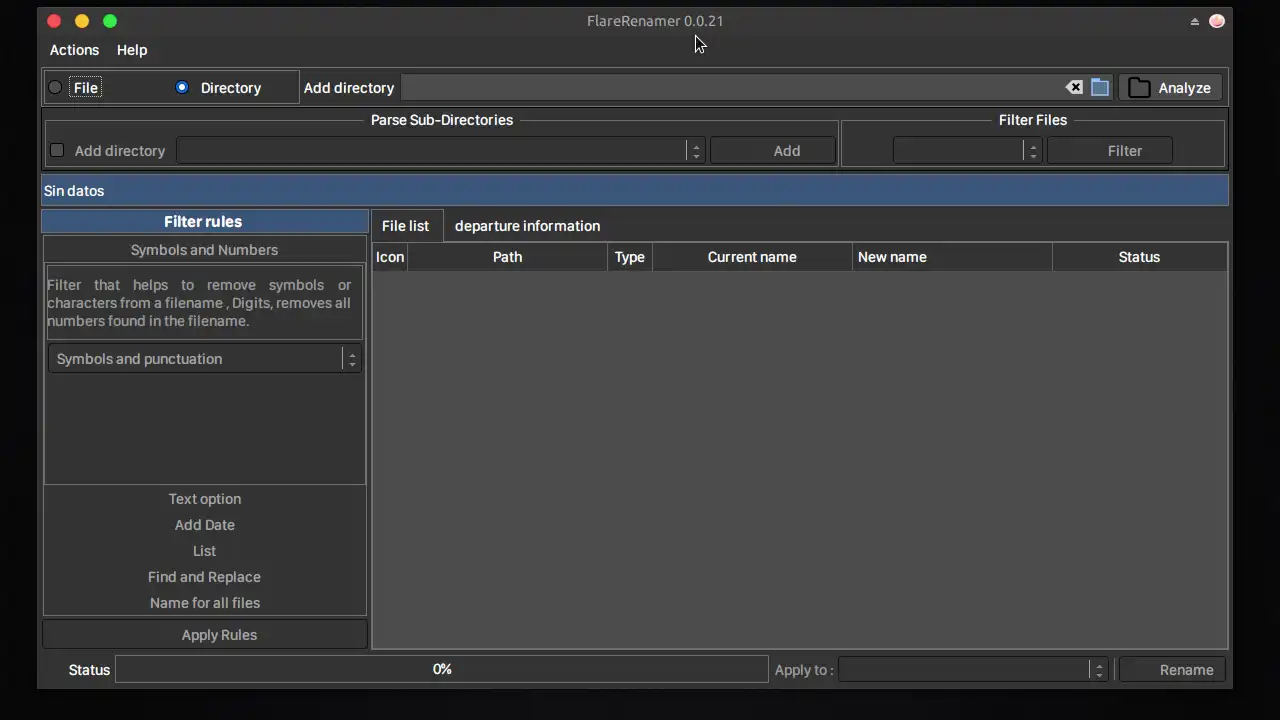Sort by the Current name column header

pos(752,257)
